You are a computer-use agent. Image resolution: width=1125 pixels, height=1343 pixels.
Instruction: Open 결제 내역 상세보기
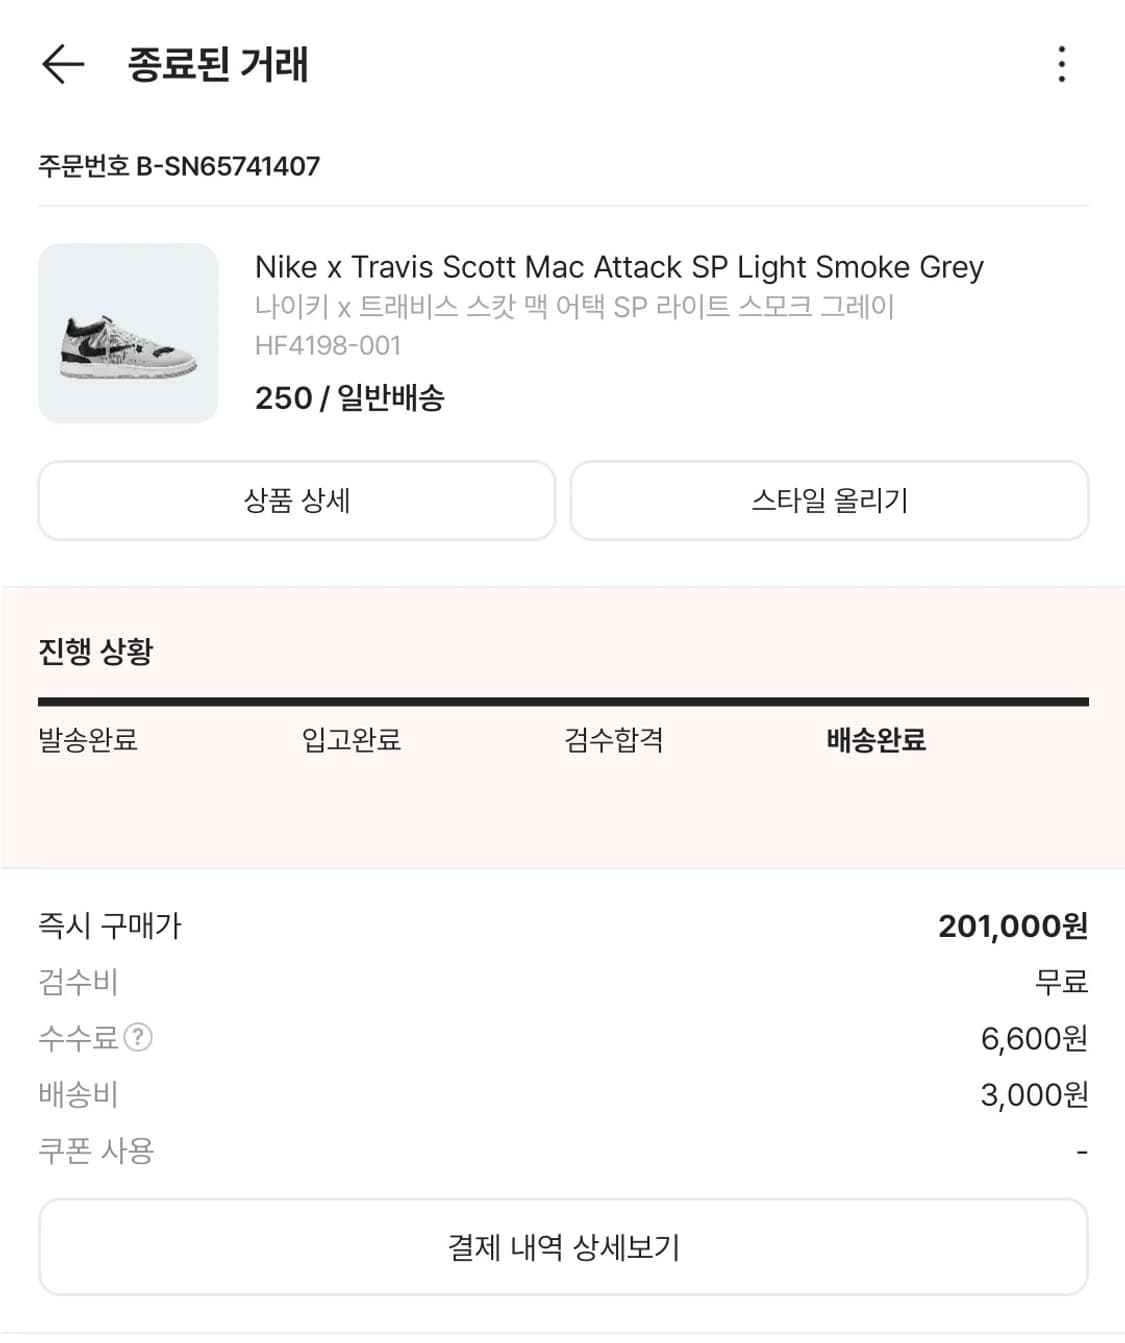(x=563, y=1247)
